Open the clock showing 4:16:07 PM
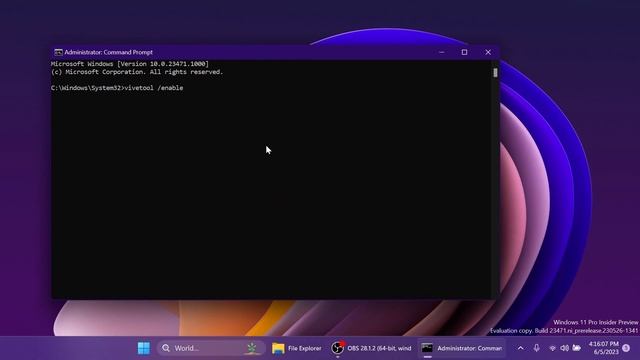Screen dimensions: 640x360 (604, 348)
